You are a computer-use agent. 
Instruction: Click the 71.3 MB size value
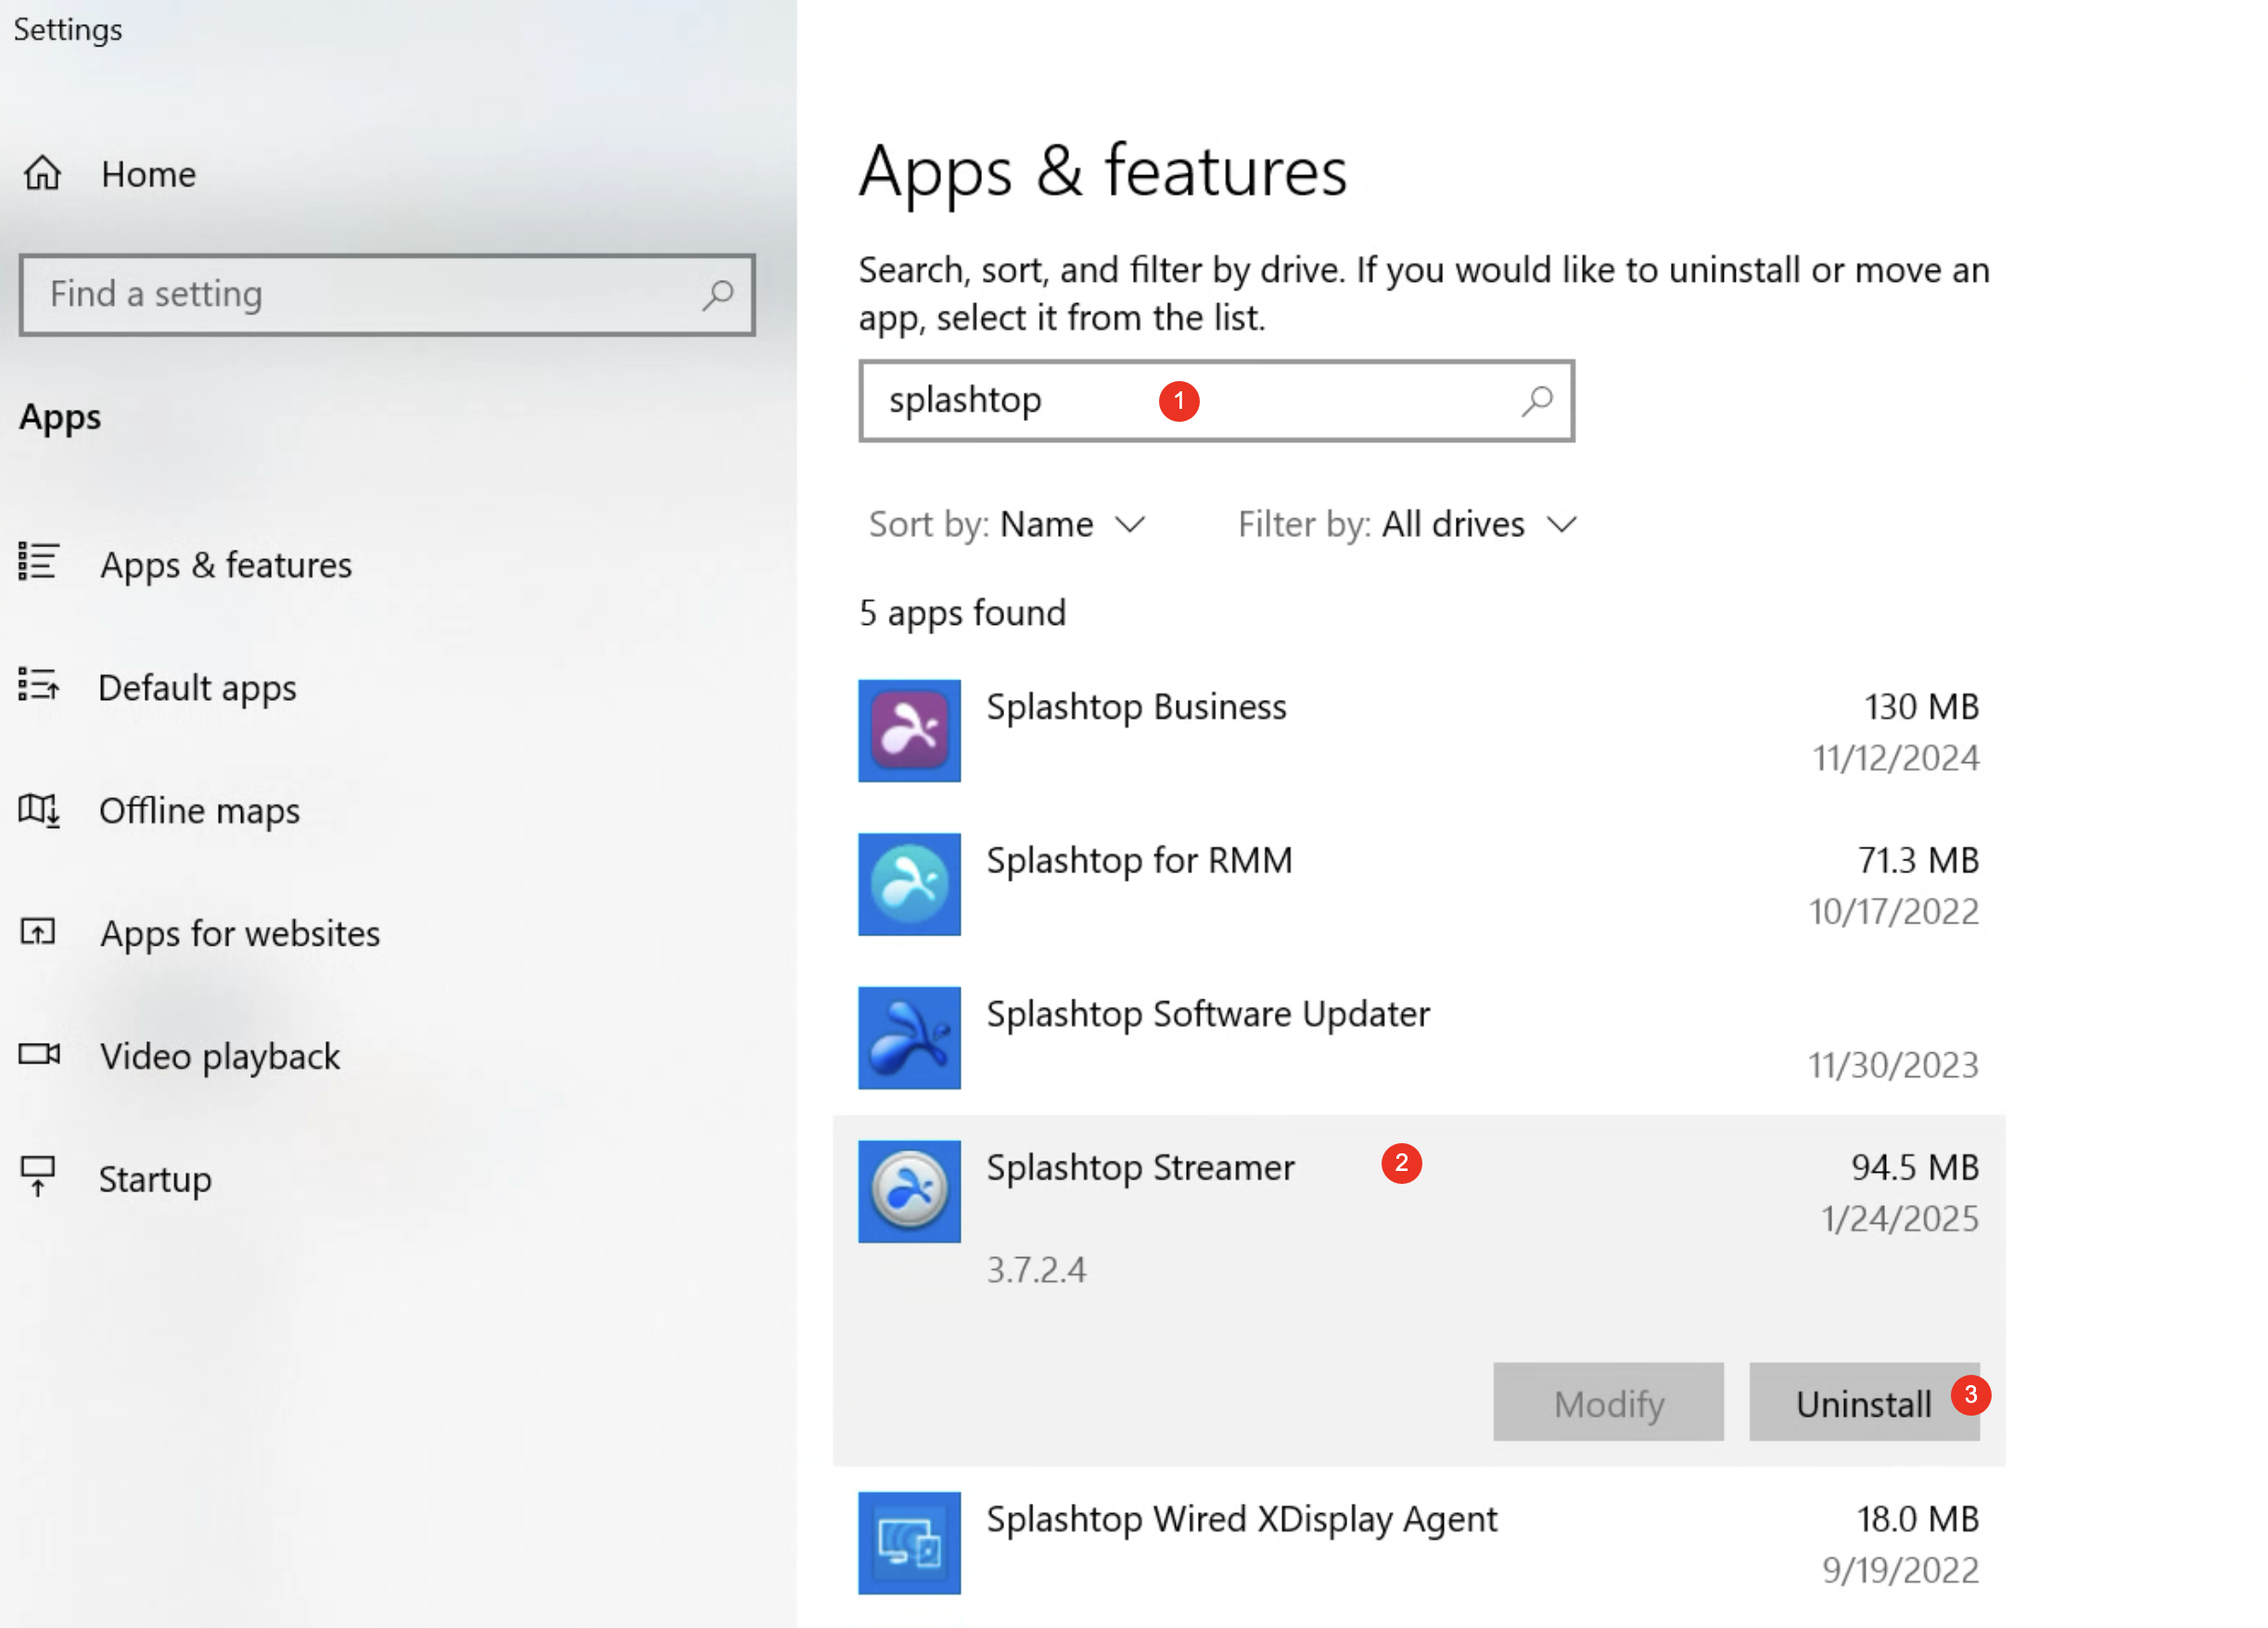coord(1918,860)
